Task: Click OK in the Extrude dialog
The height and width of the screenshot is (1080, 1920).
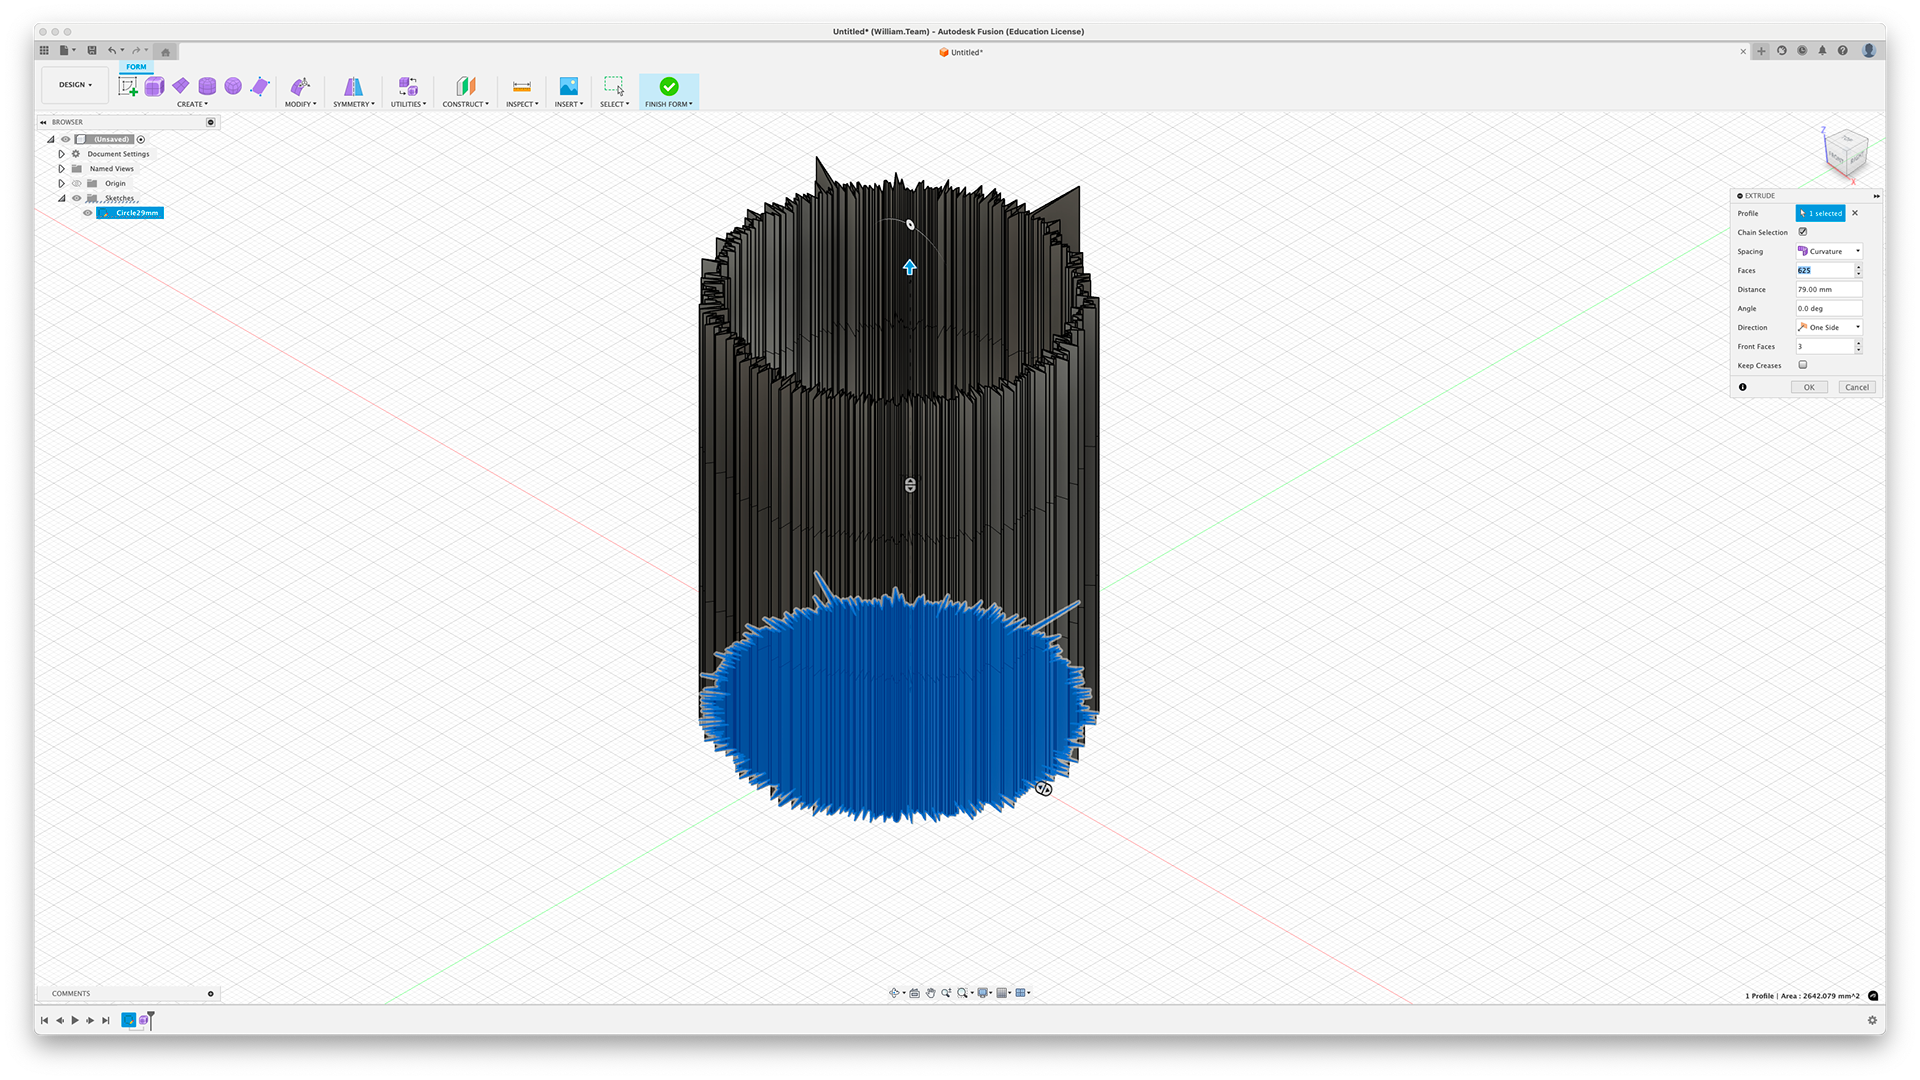Action: click(x=1809, y=387)
